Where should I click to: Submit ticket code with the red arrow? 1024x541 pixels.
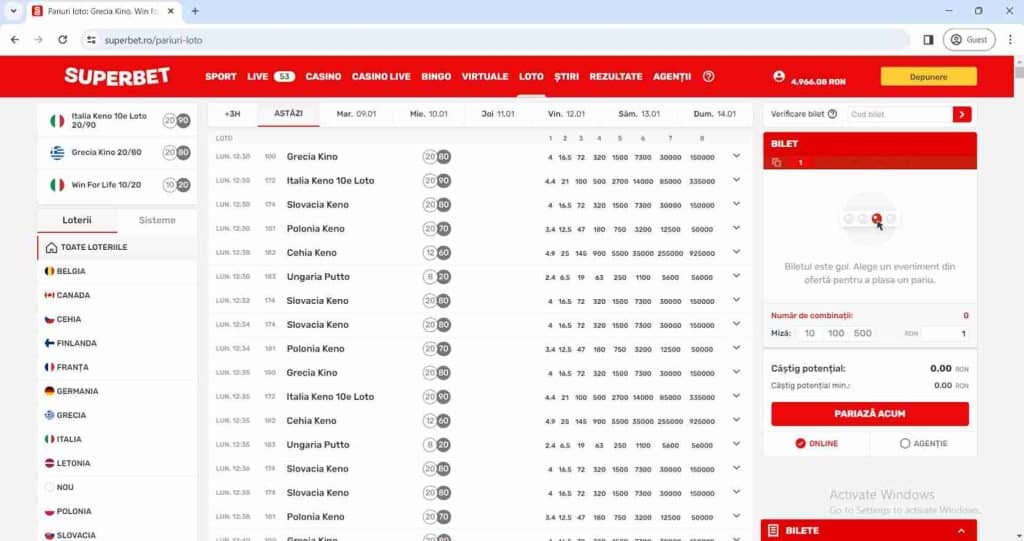962,114
